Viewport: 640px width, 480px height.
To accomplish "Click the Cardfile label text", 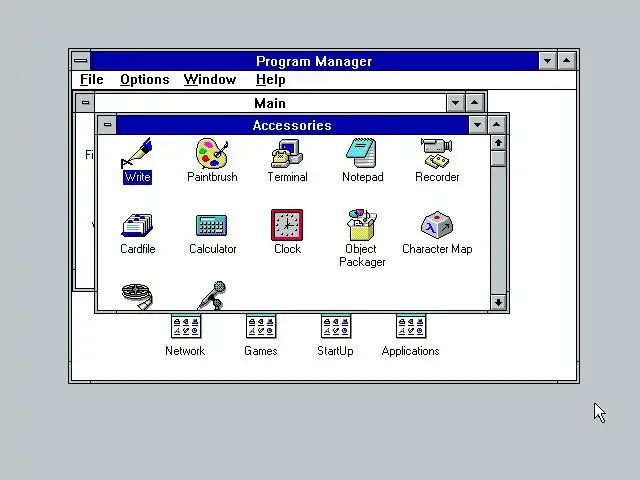I will pos(138,249).
